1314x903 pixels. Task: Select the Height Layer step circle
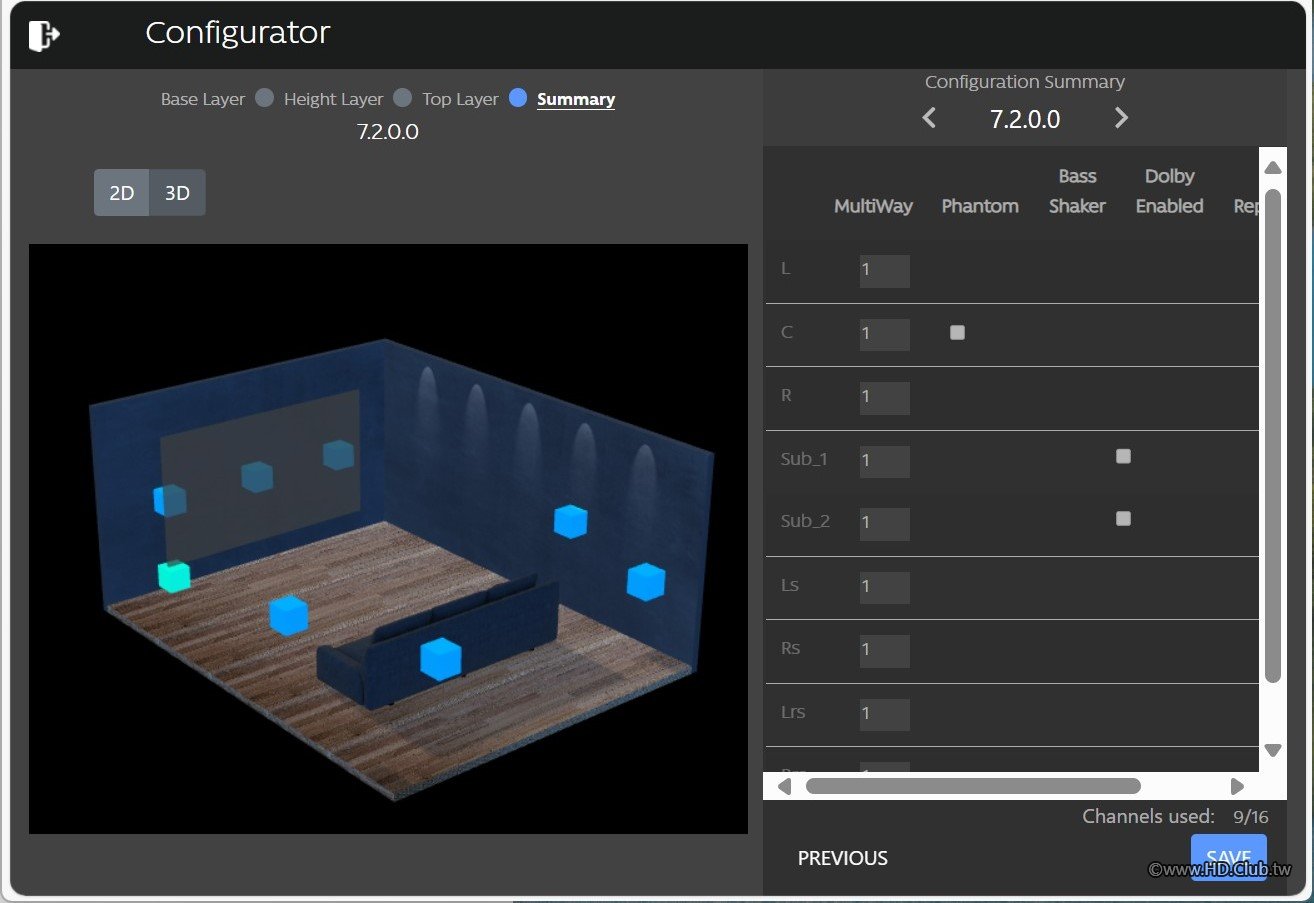click(402, 98)
